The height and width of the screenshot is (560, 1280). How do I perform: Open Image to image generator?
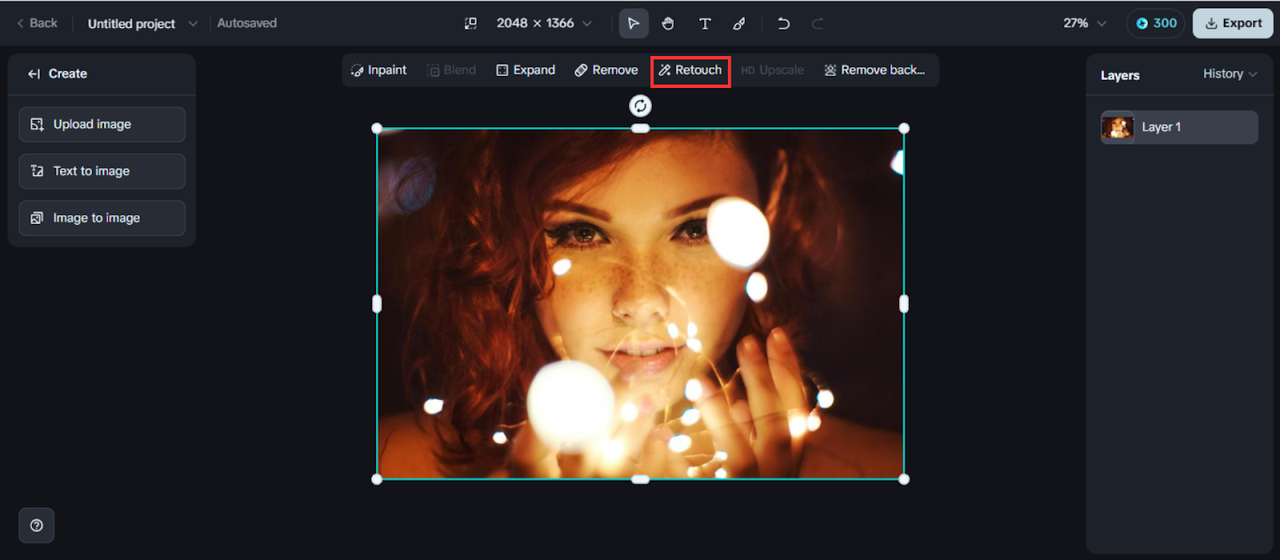tap(102, 218)
